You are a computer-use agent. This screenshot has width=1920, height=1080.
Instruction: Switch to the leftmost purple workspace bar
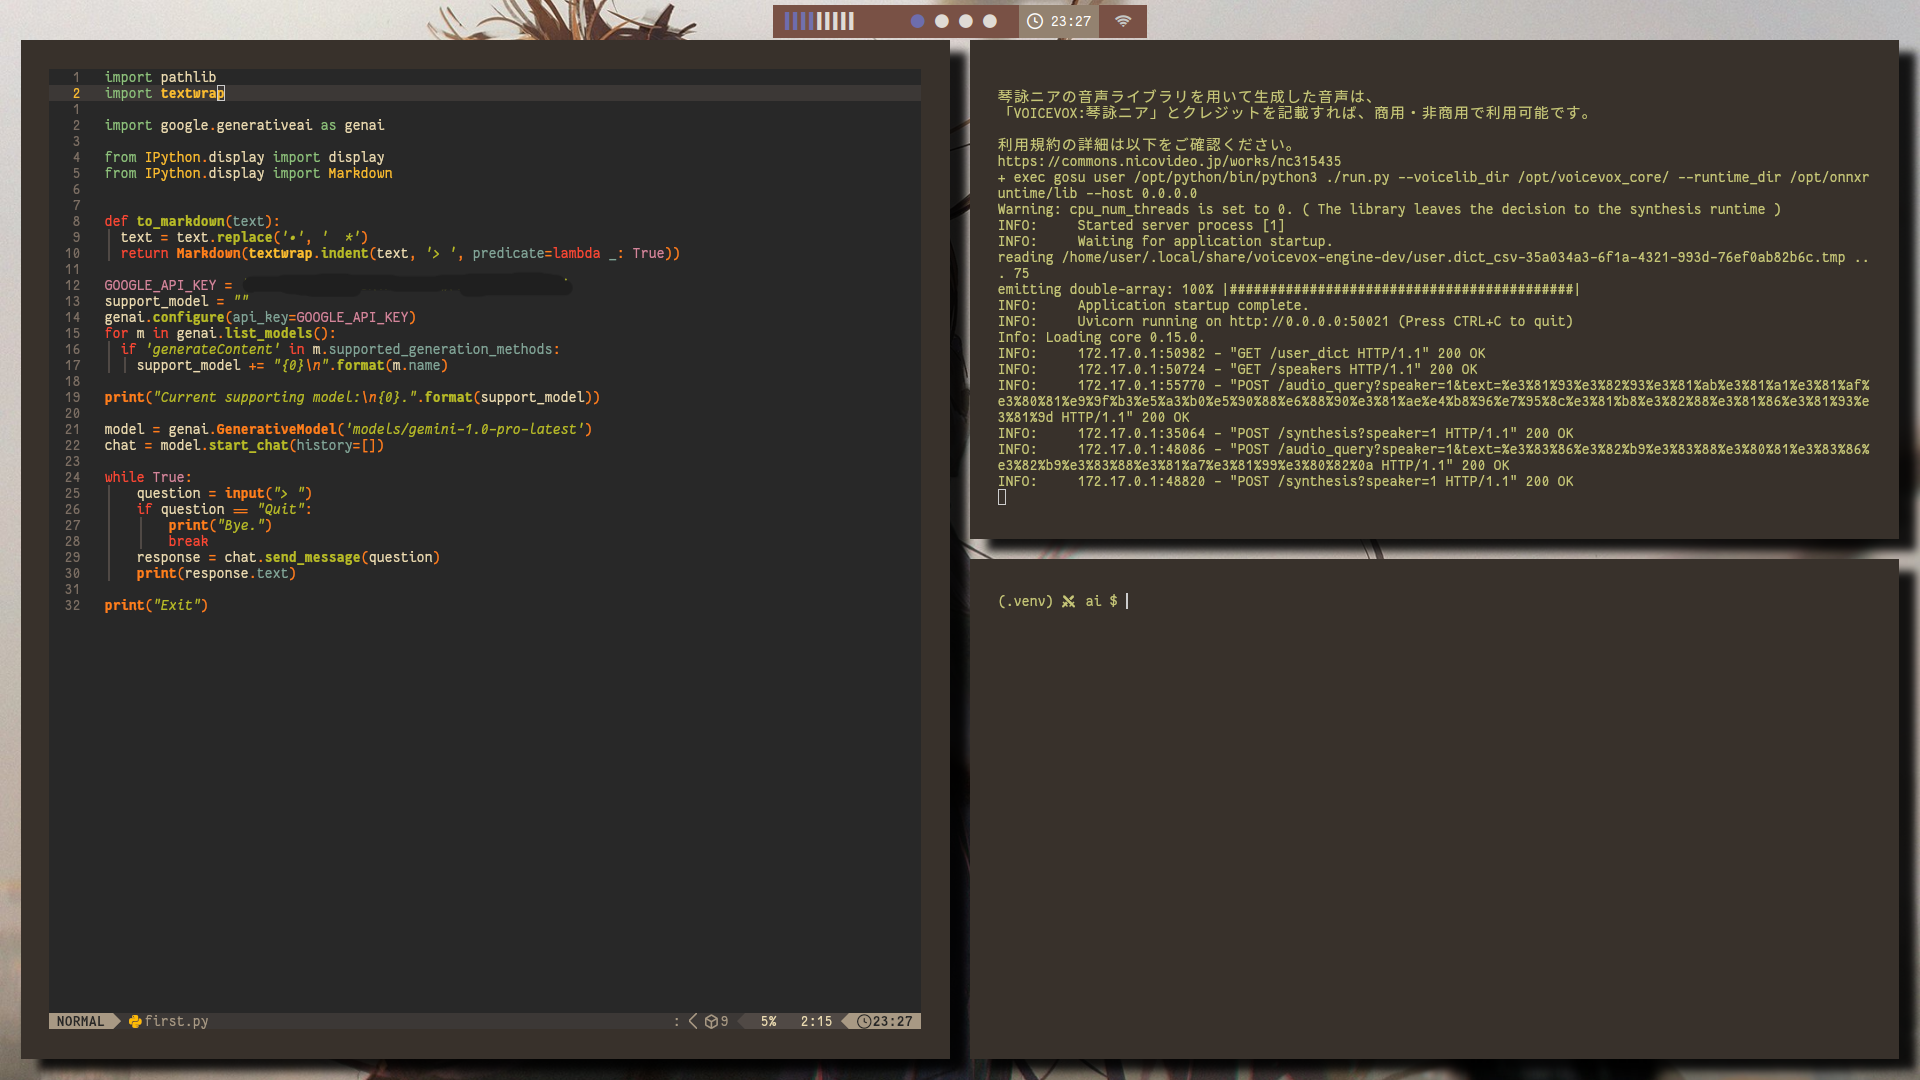[x=787, y=20]
